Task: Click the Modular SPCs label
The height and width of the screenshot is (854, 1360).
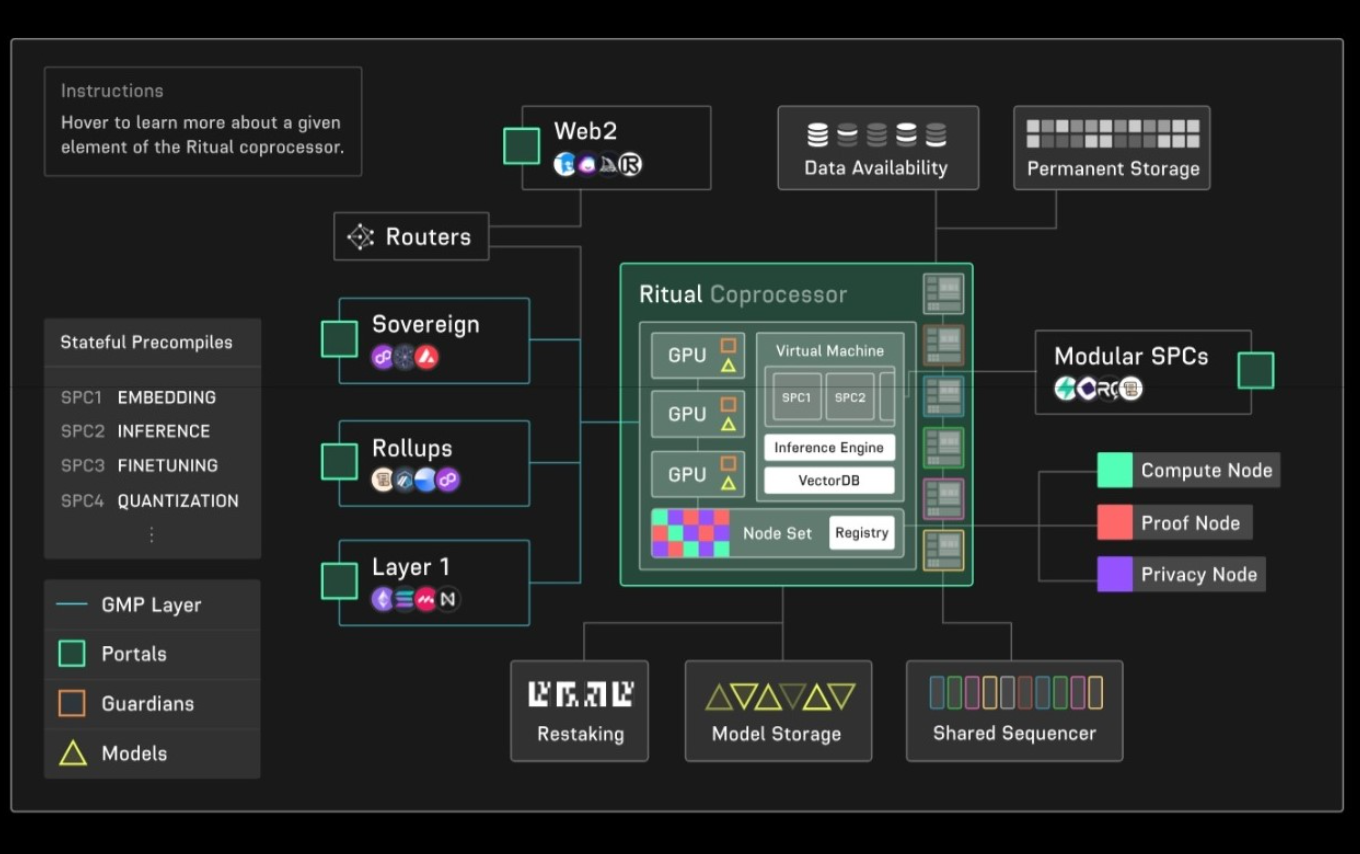Action: [x=1131, y=356]
